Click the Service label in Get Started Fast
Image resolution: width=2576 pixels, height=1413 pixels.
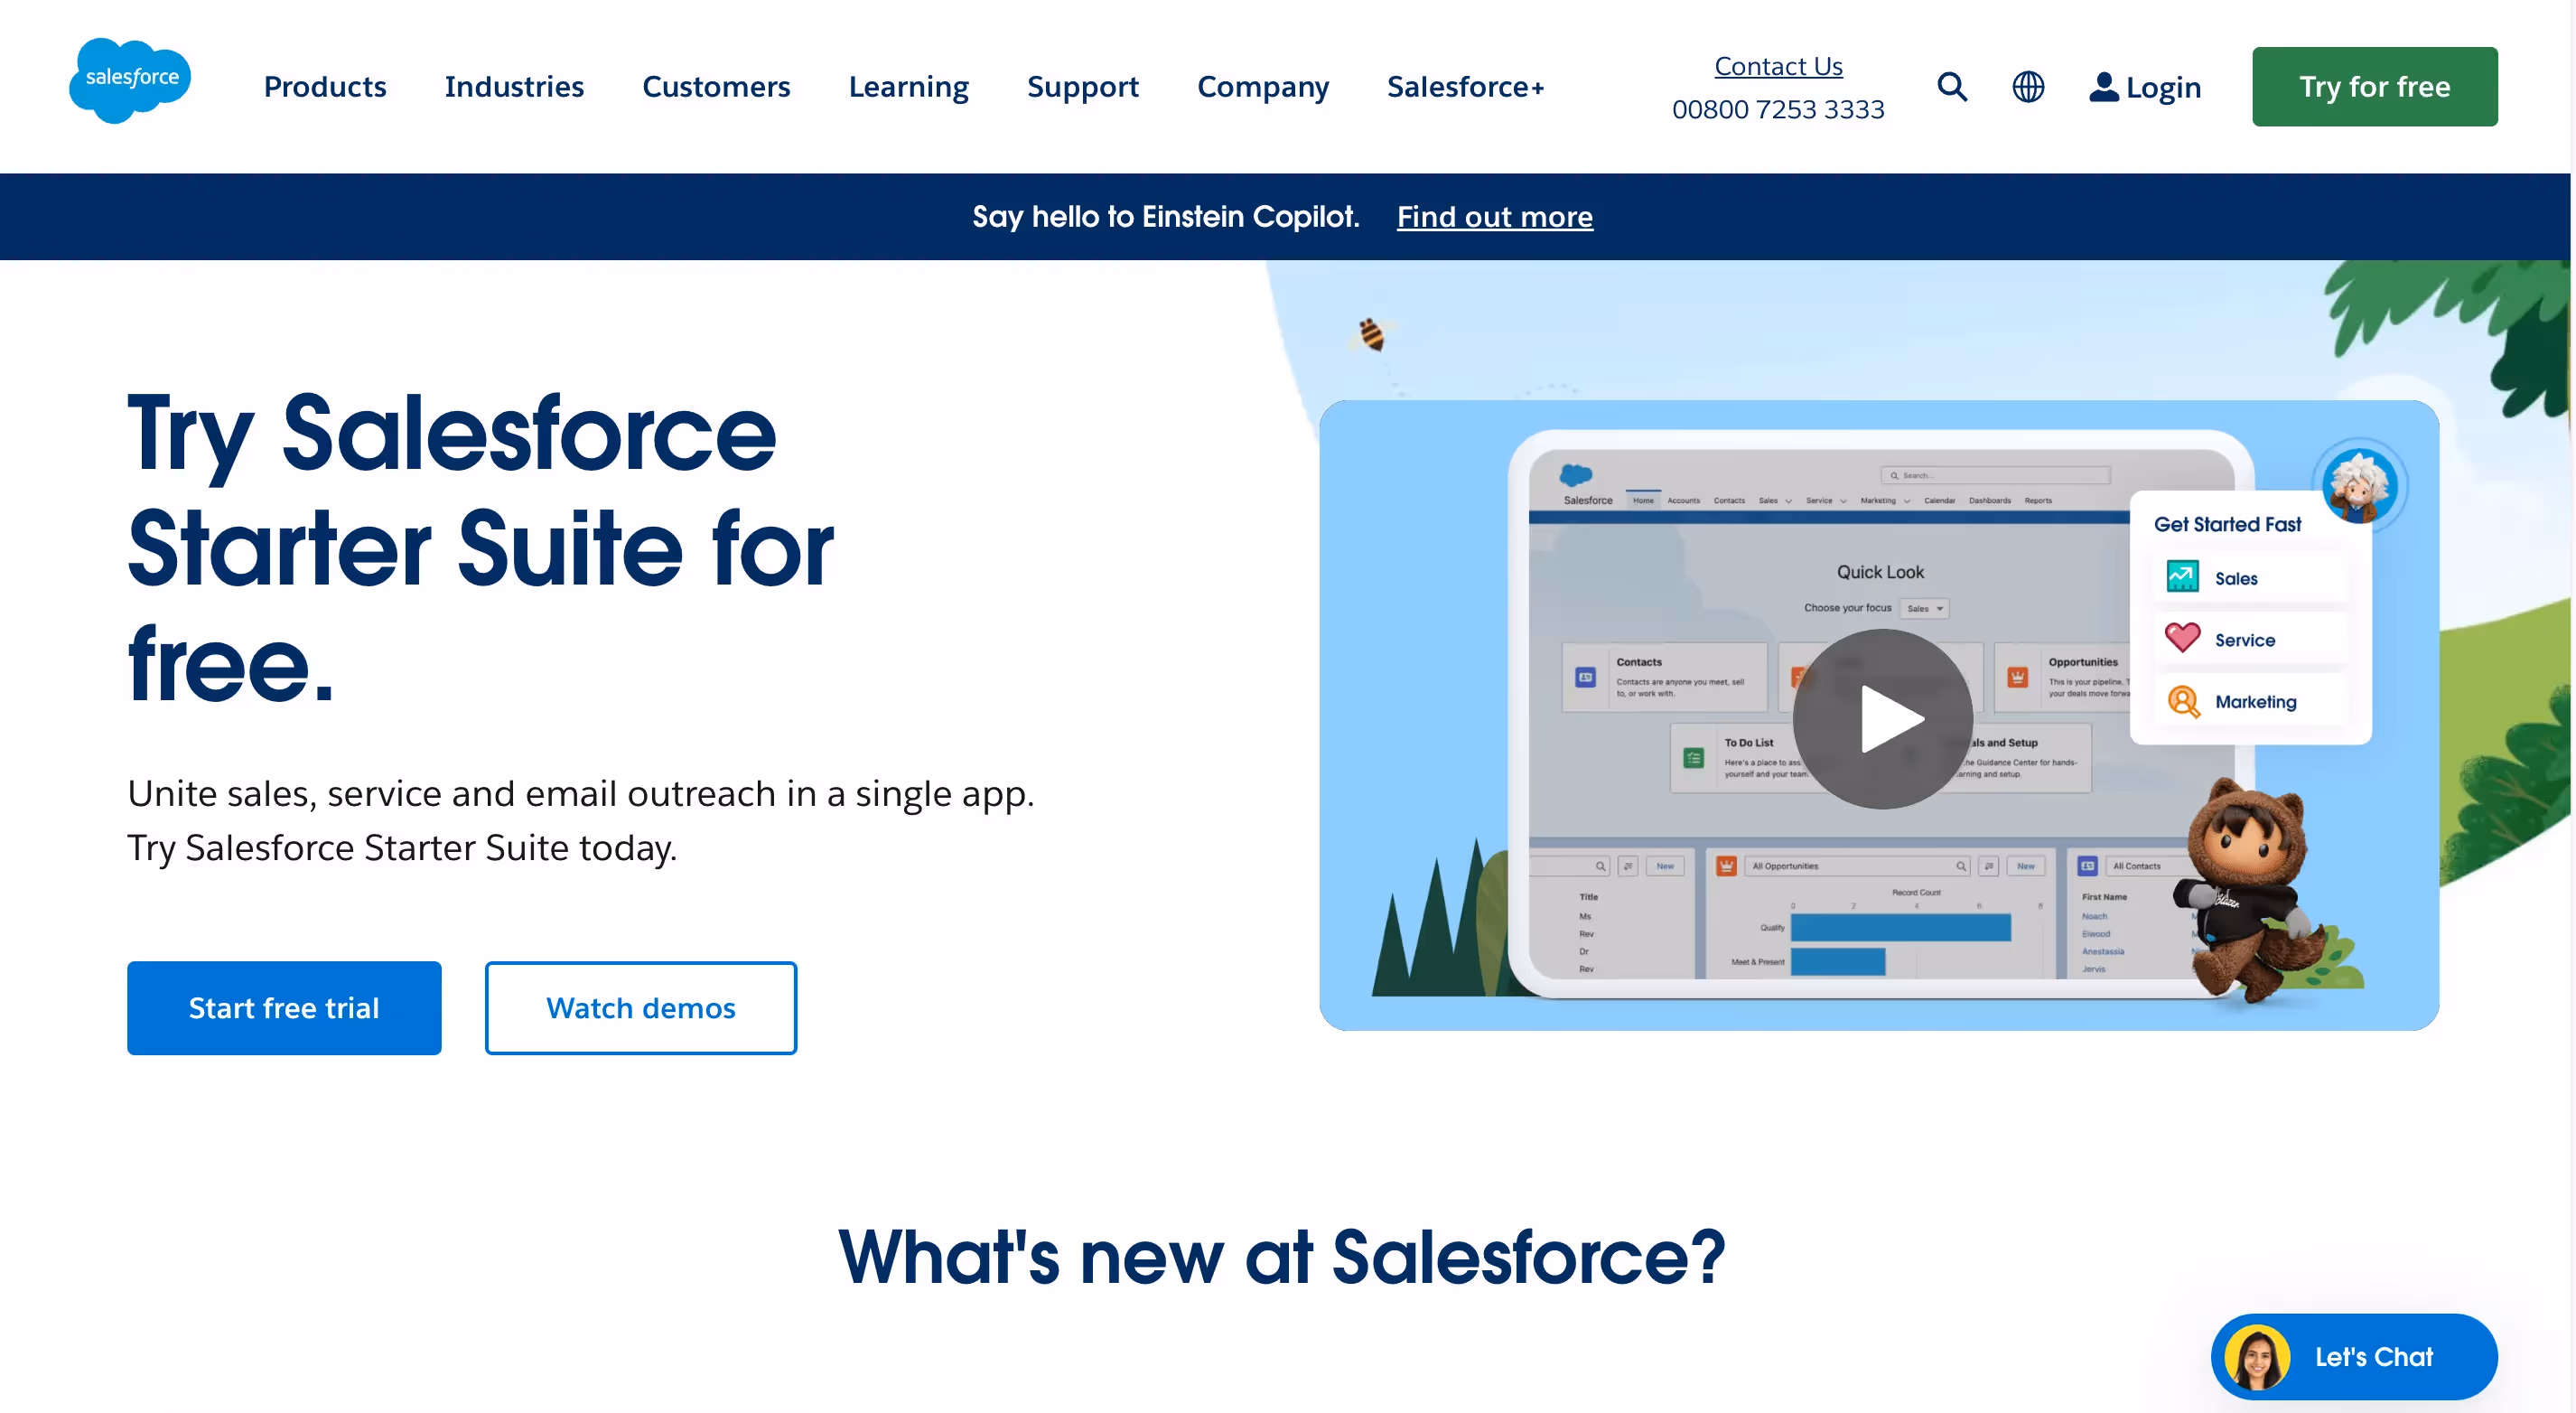tap(2244, 640)
